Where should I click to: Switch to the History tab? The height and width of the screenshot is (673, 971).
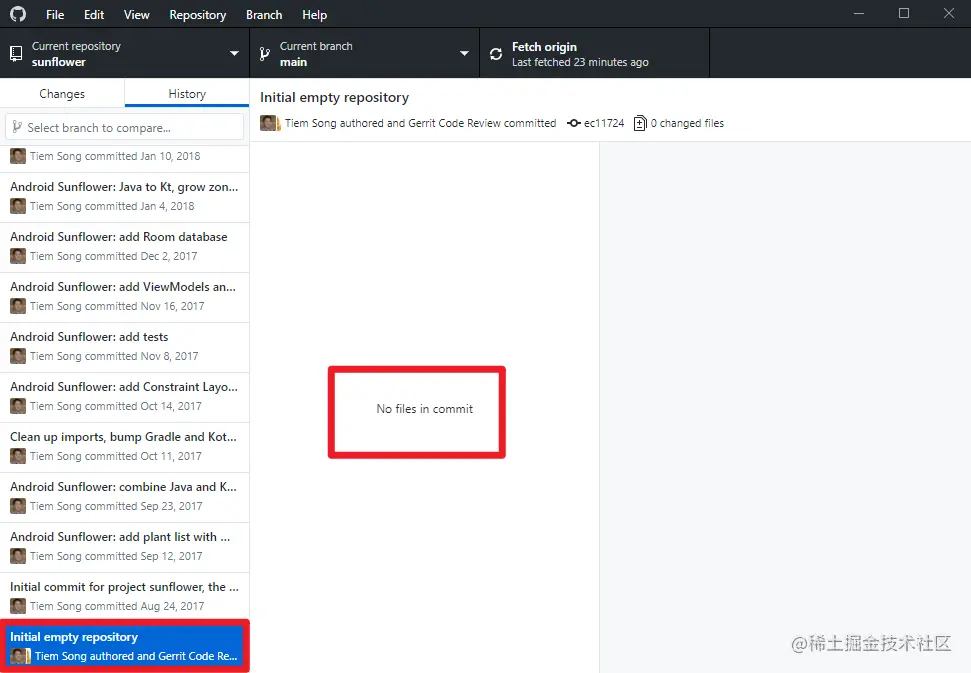(187, 93)
